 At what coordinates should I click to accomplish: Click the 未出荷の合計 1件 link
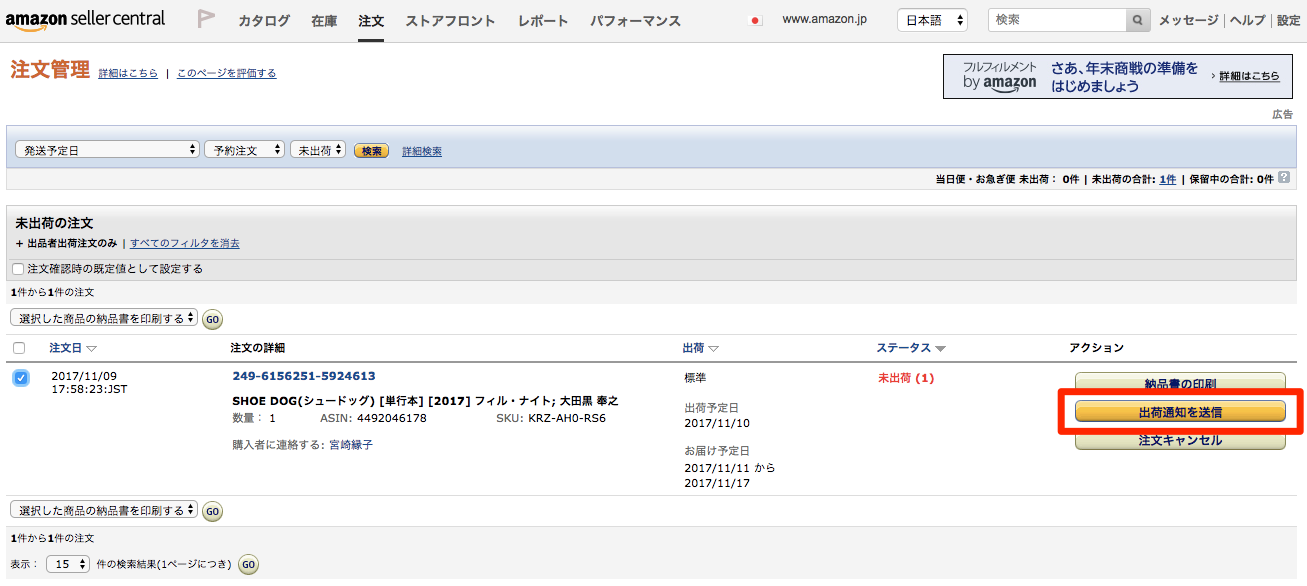pos(1167,180)
